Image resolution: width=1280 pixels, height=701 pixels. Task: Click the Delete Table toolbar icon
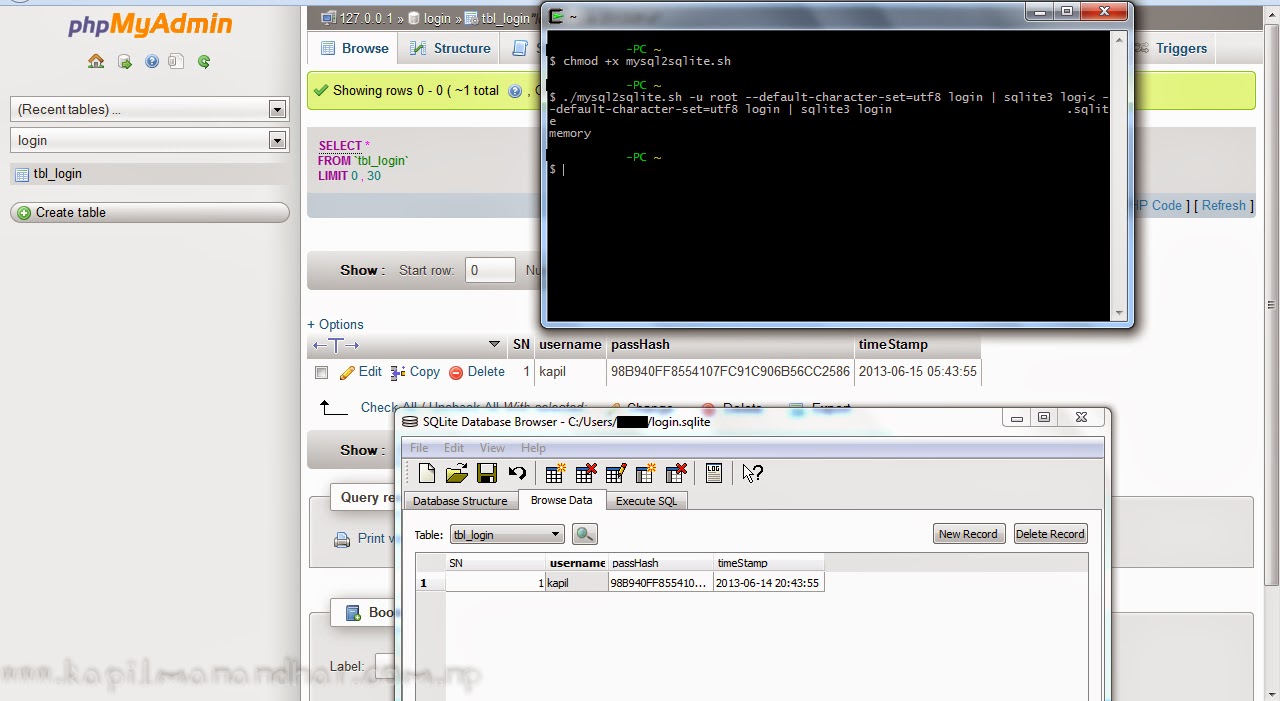586,473
